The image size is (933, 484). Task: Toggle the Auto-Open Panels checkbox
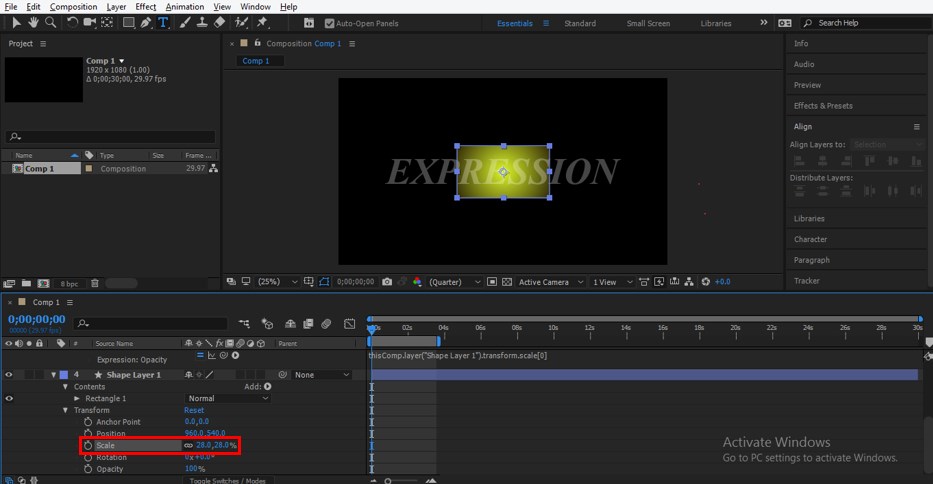click(x=330, y=23)
